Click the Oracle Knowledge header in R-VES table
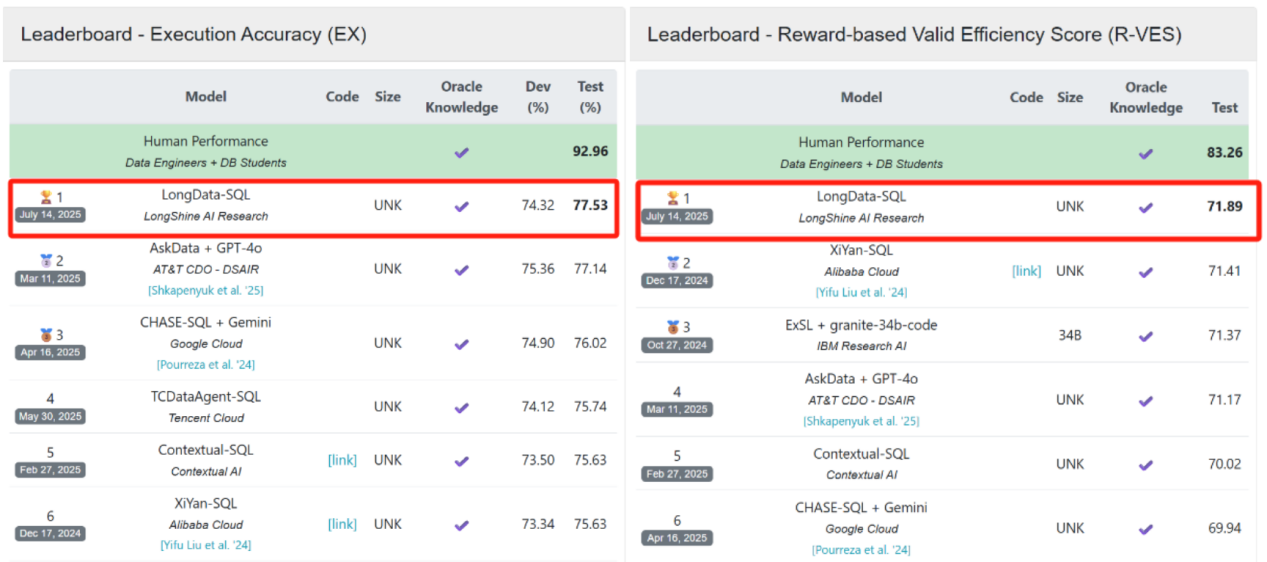This screenshot has width=1267, height=562. click(x=1146, y=98)
